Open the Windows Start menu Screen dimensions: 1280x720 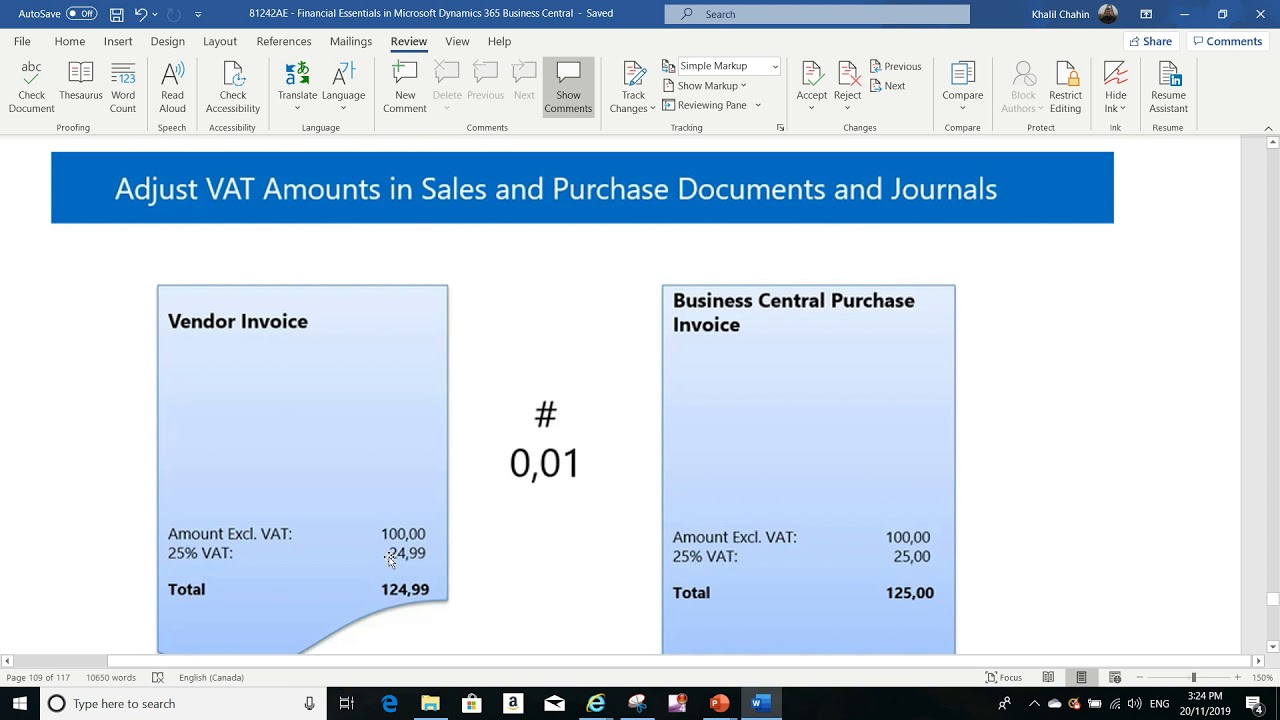coord(20,704)
